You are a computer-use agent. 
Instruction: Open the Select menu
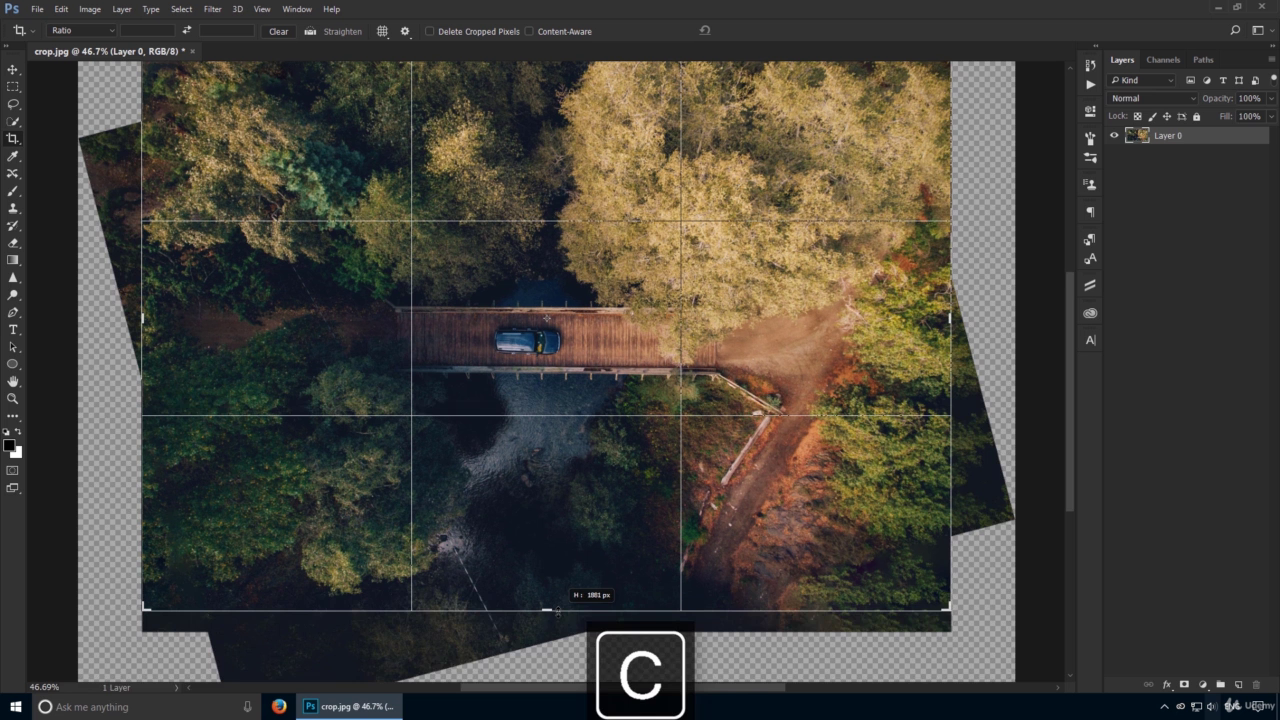point(181,9)
